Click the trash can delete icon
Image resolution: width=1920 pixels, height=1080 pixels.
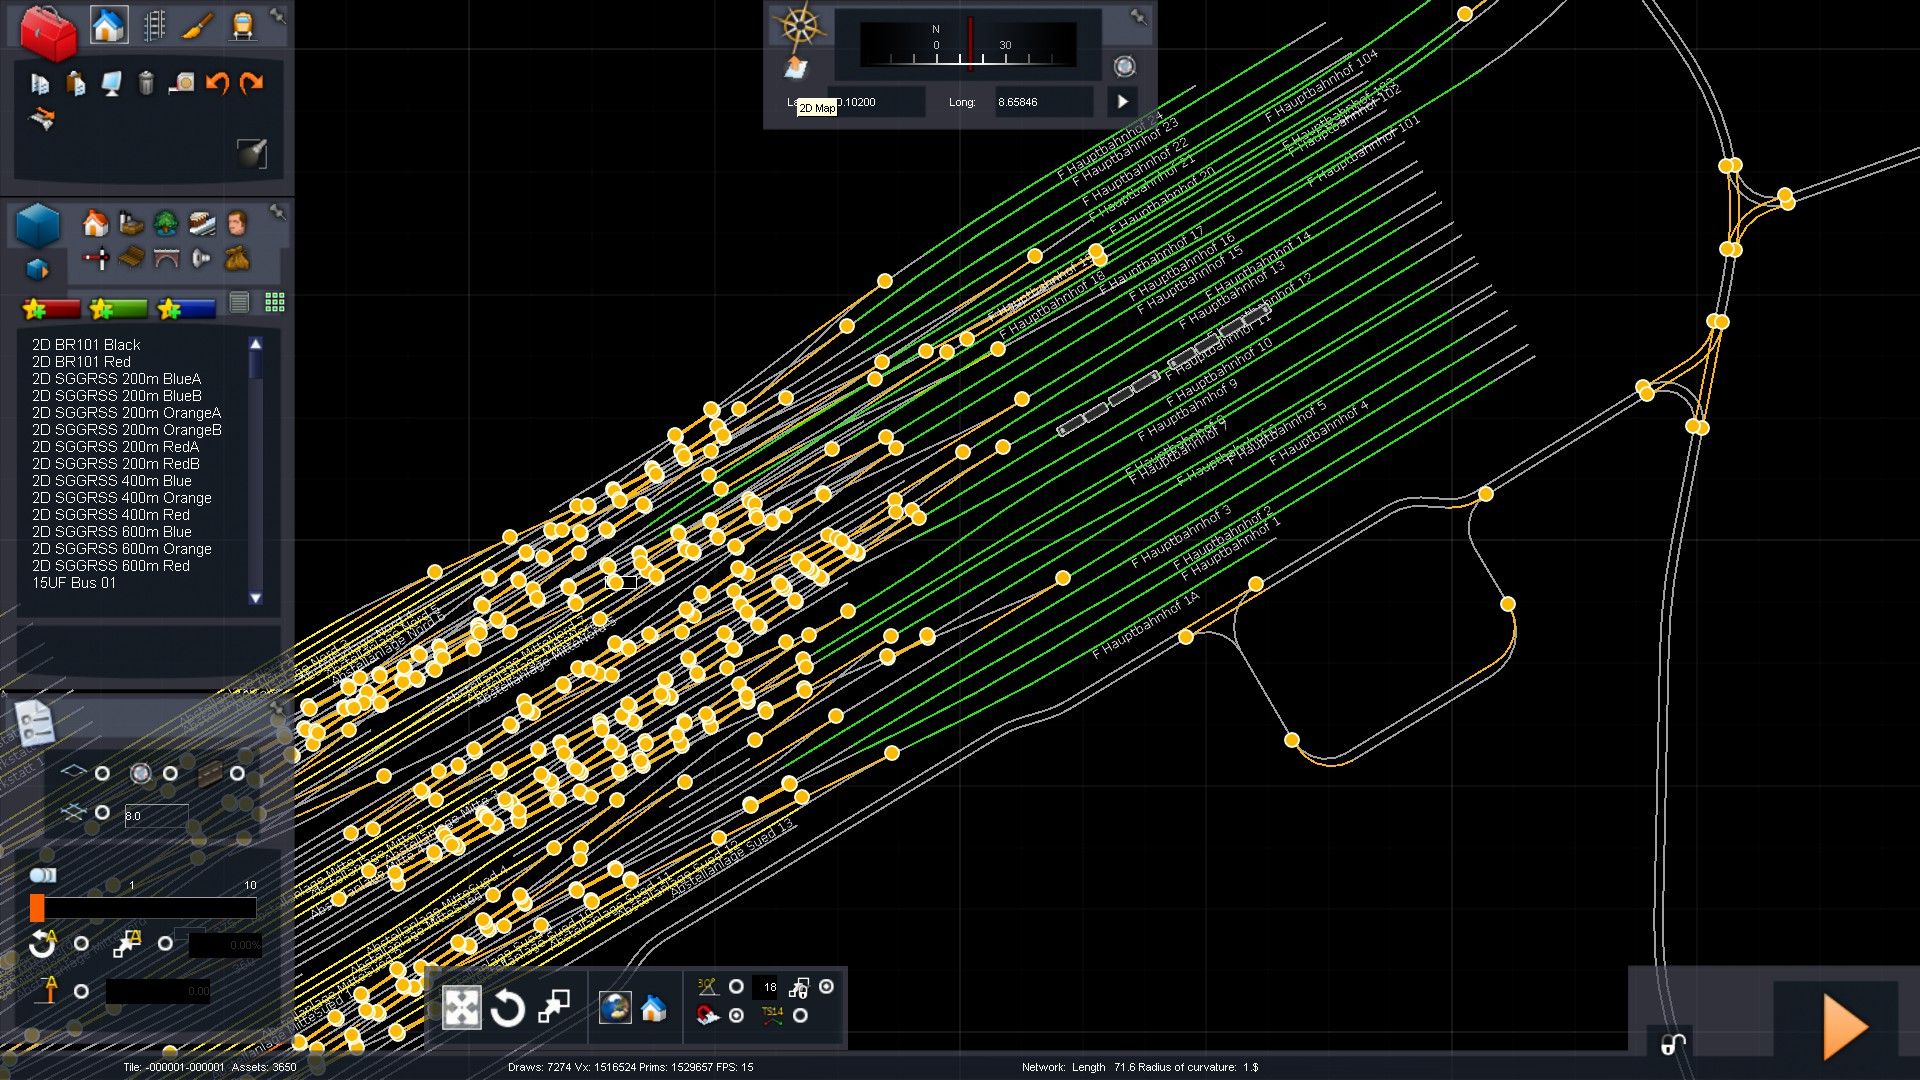click(x=146, y=83)
